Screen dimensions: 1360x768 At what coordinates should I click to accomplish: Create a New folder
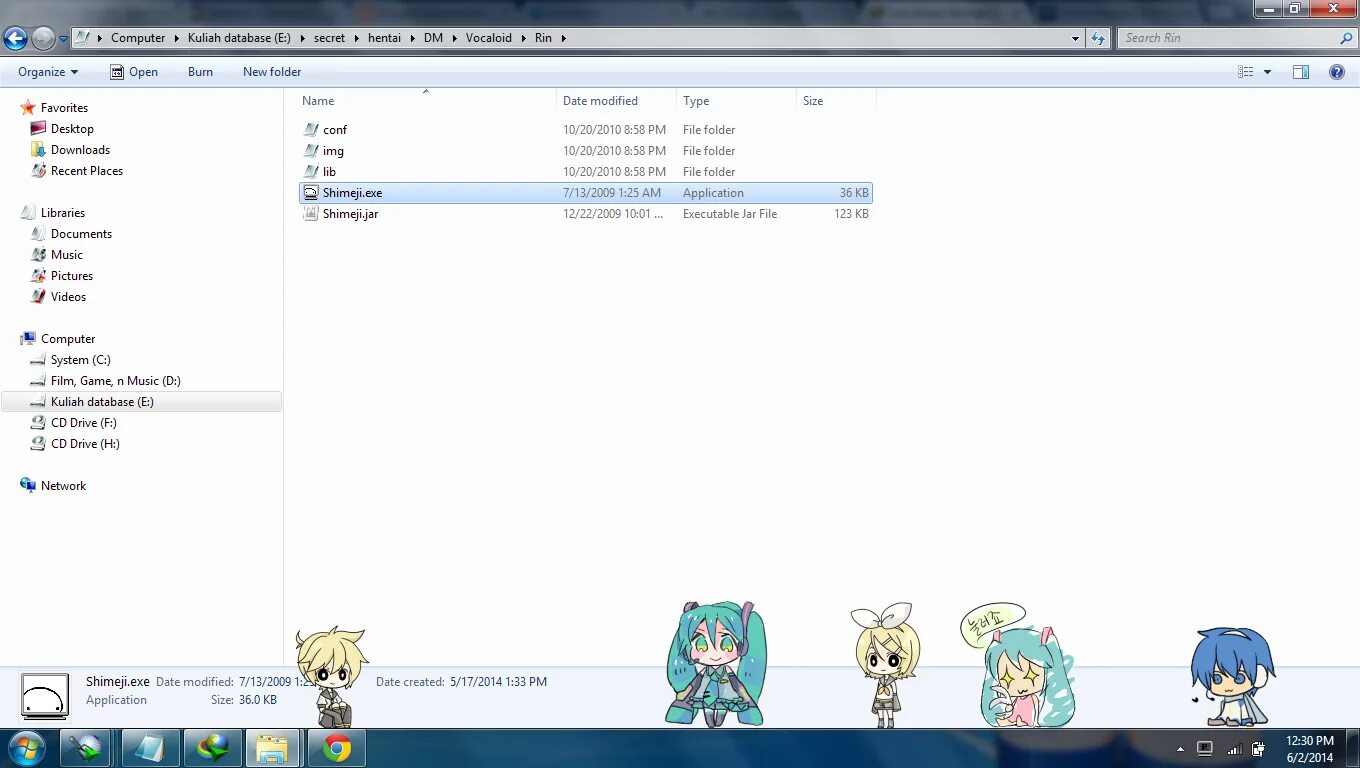tap(272, 72)
